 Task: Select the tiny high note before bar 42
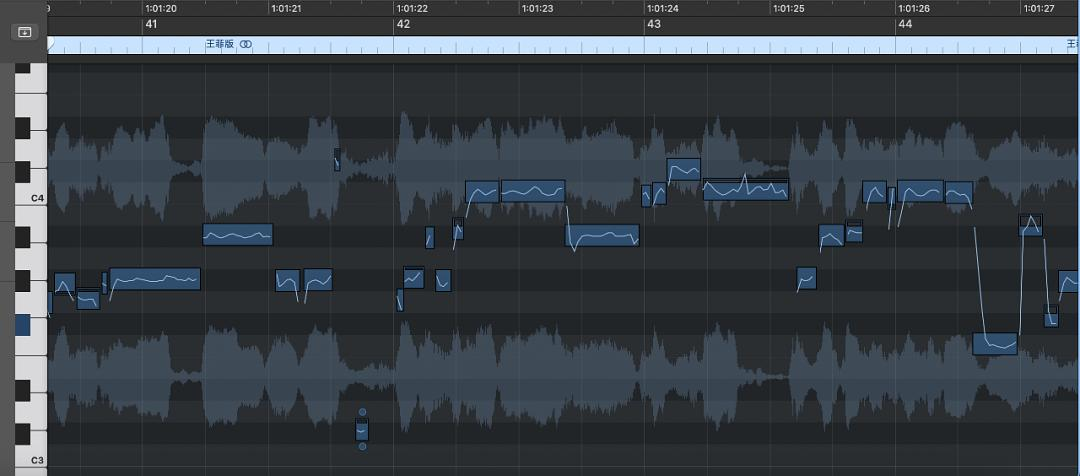[337, 160]
